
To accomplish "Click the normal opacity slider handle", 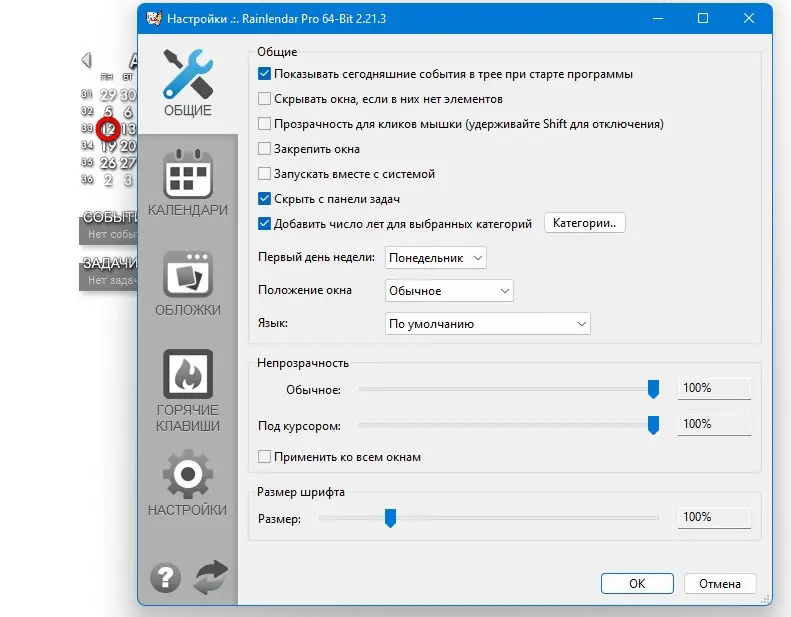I will tap(653, 389).
